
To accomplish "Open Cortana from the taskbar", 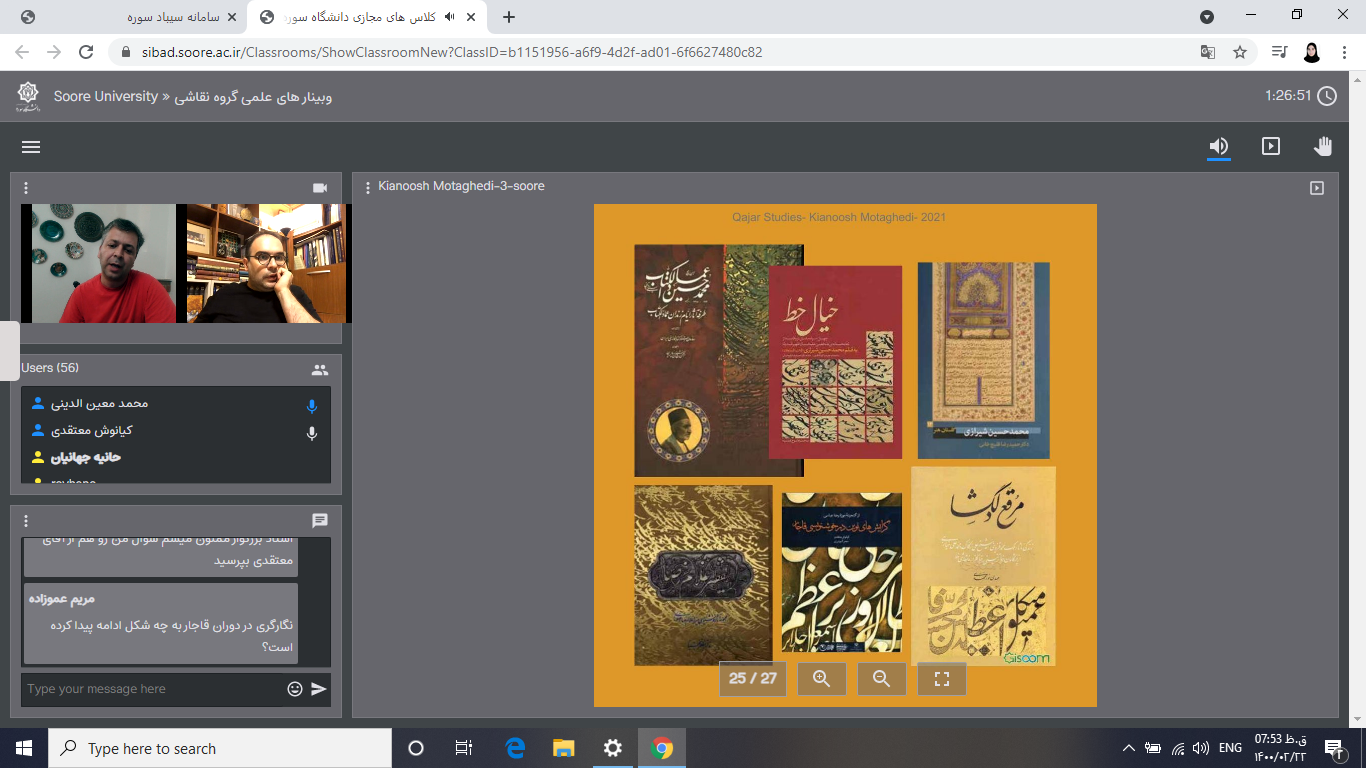I will (x=416, y=748).
